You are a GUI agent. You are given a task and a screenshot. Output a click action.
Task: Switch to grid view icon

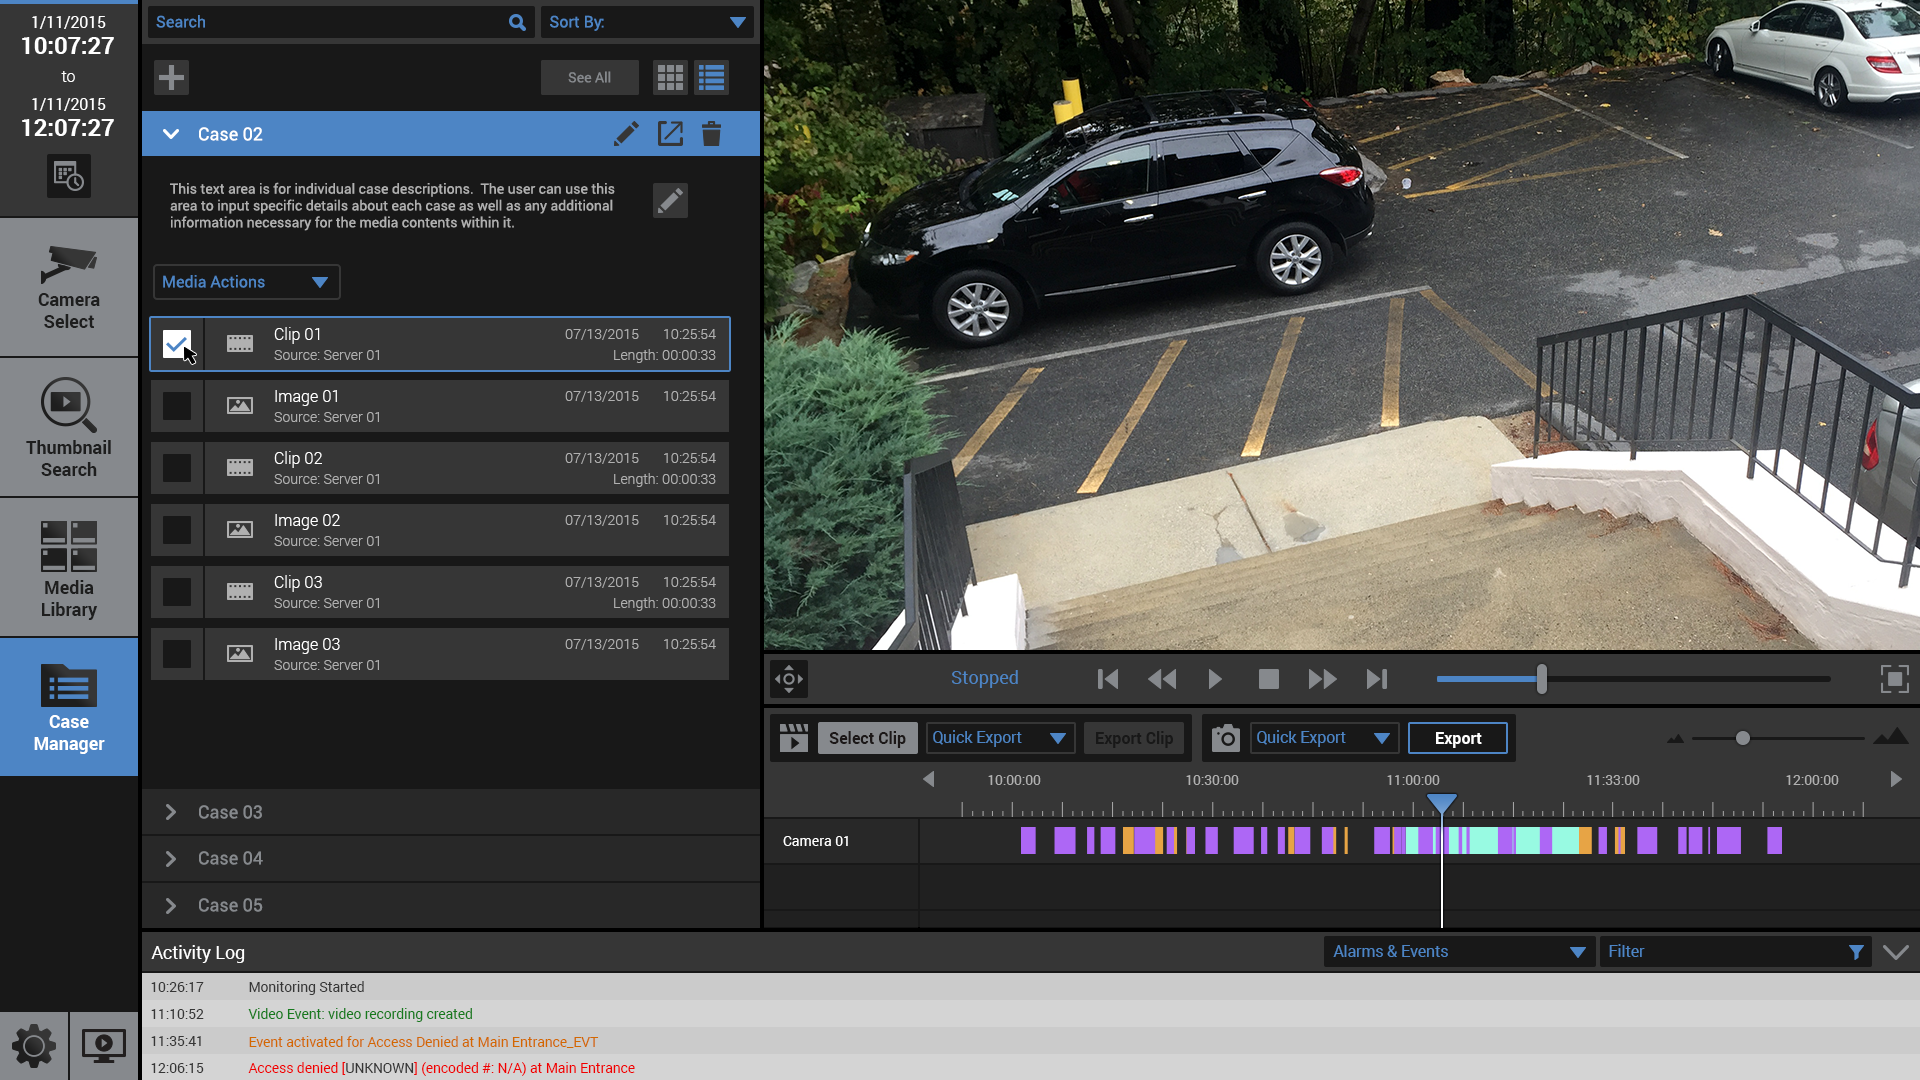[670, 77]
